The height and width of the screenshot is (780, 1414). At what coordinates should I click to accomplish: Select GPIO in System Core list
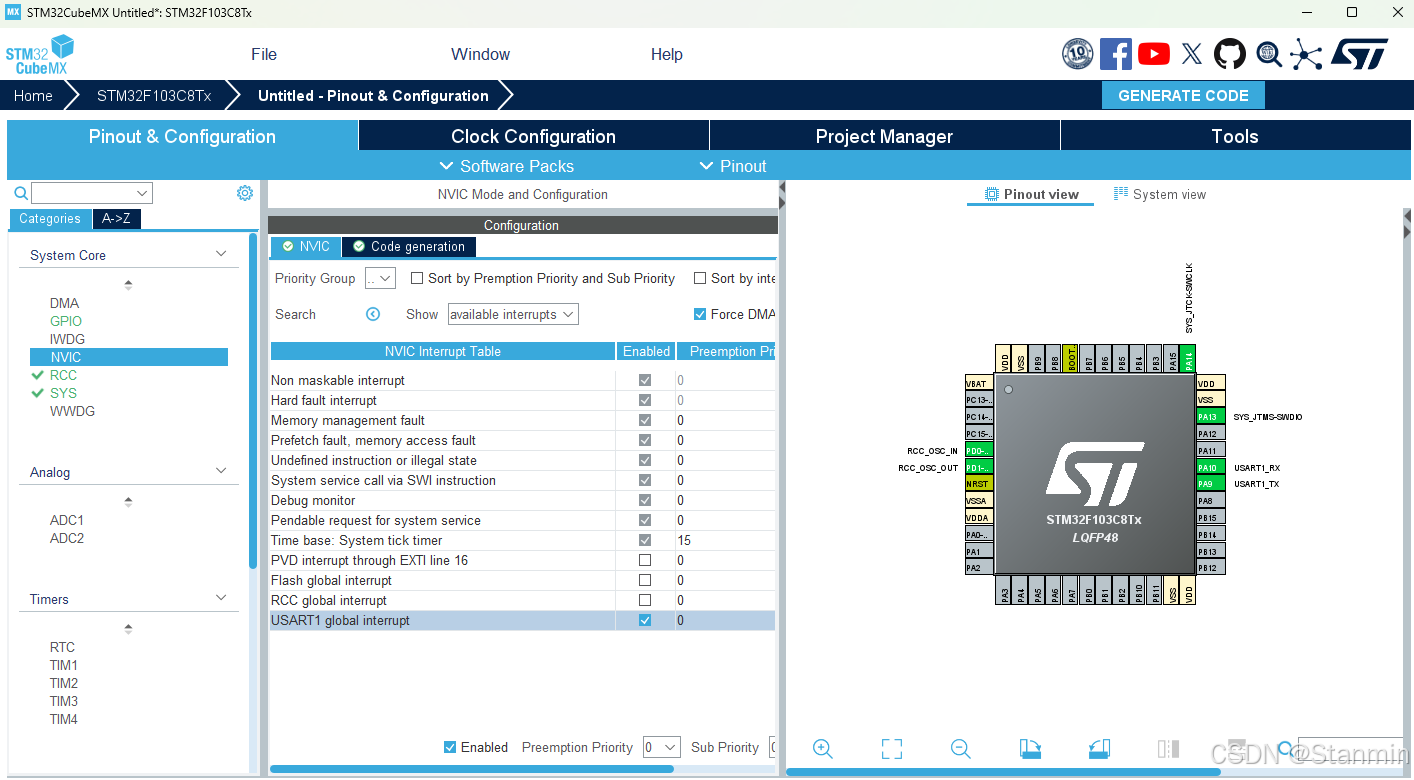pyautogui.click(x=66, y=321)
